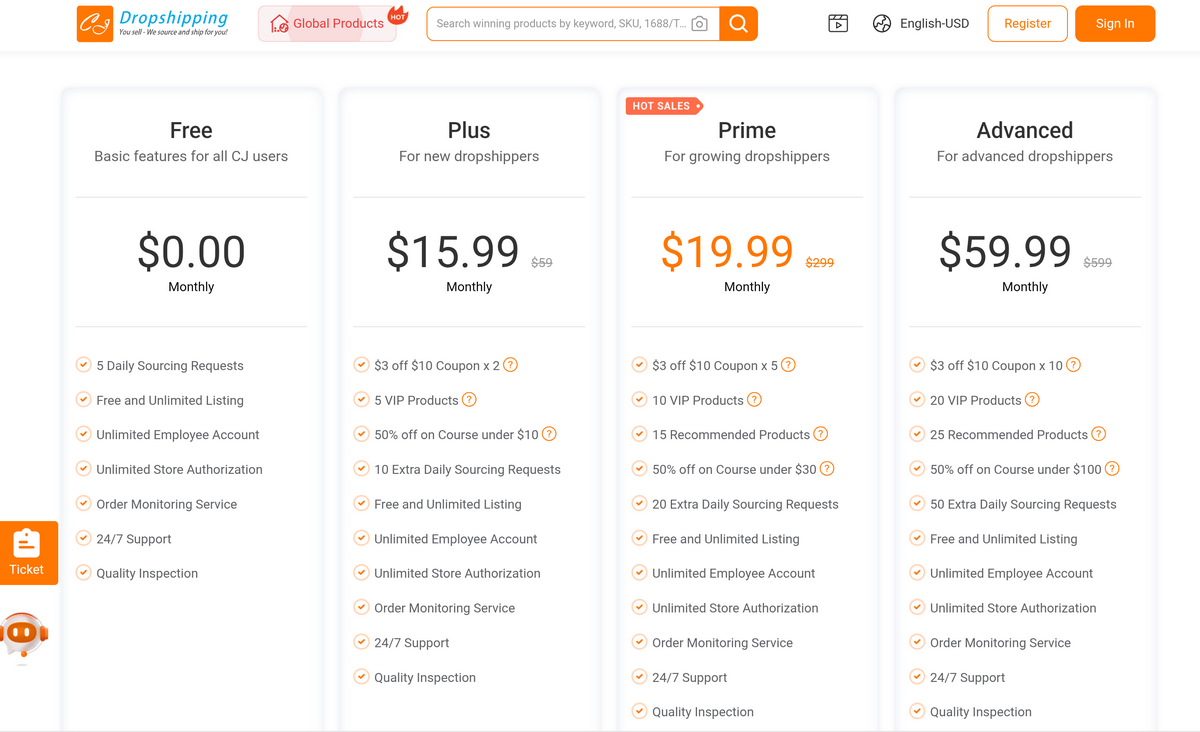Click help icon beside 15 Recommended Products
This screenshot has height=732, width=1200.
click(821, 434)
